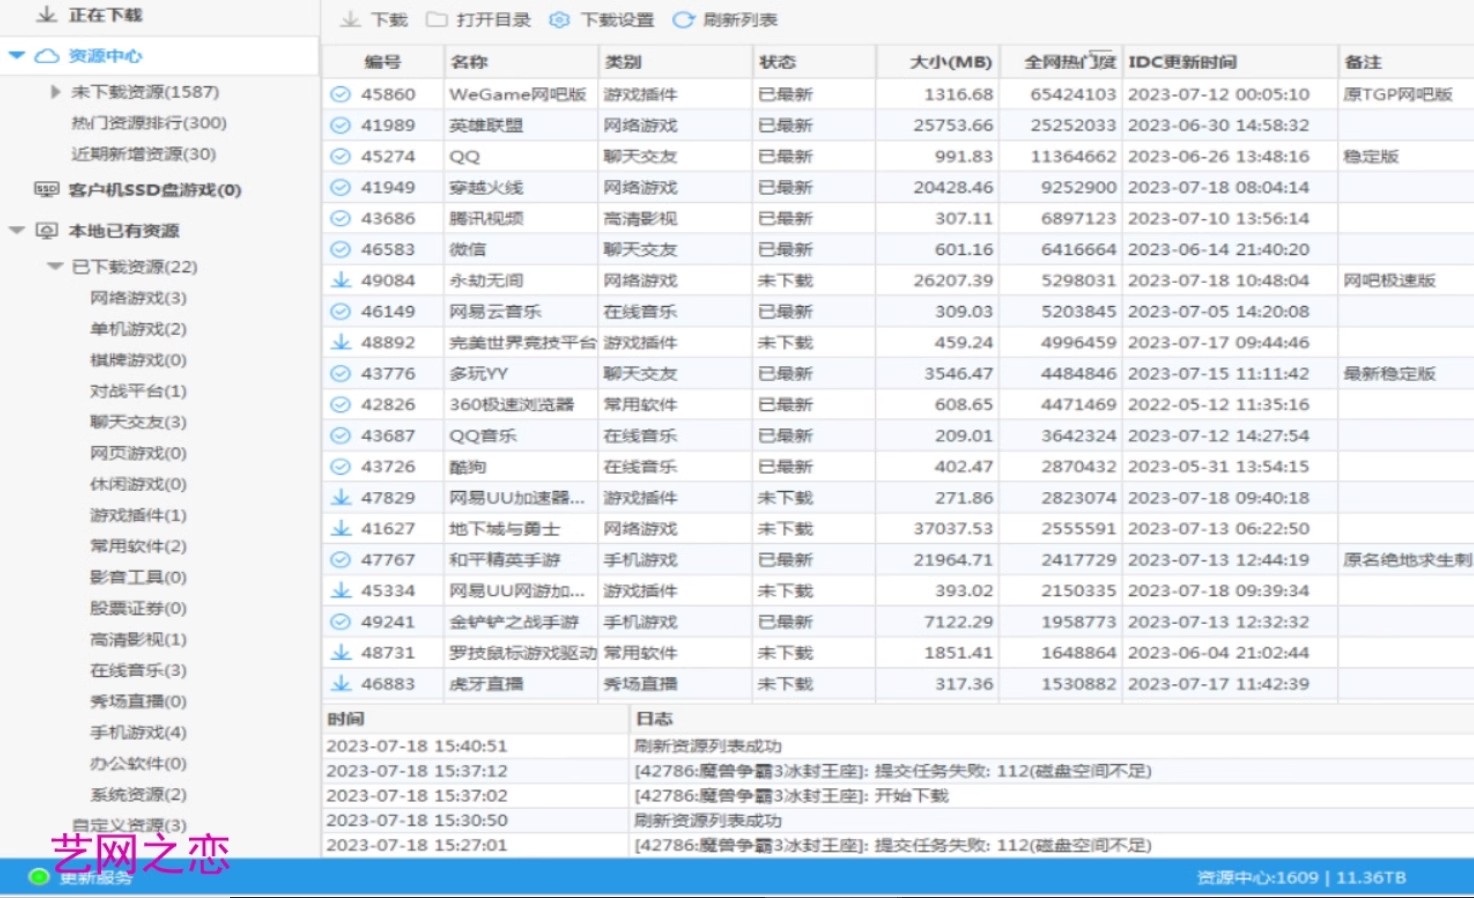Click the cloud icon beside 资源中心
Image resolution: width=1474 pixels, height=898 pixels.
(x=47, y=56)
